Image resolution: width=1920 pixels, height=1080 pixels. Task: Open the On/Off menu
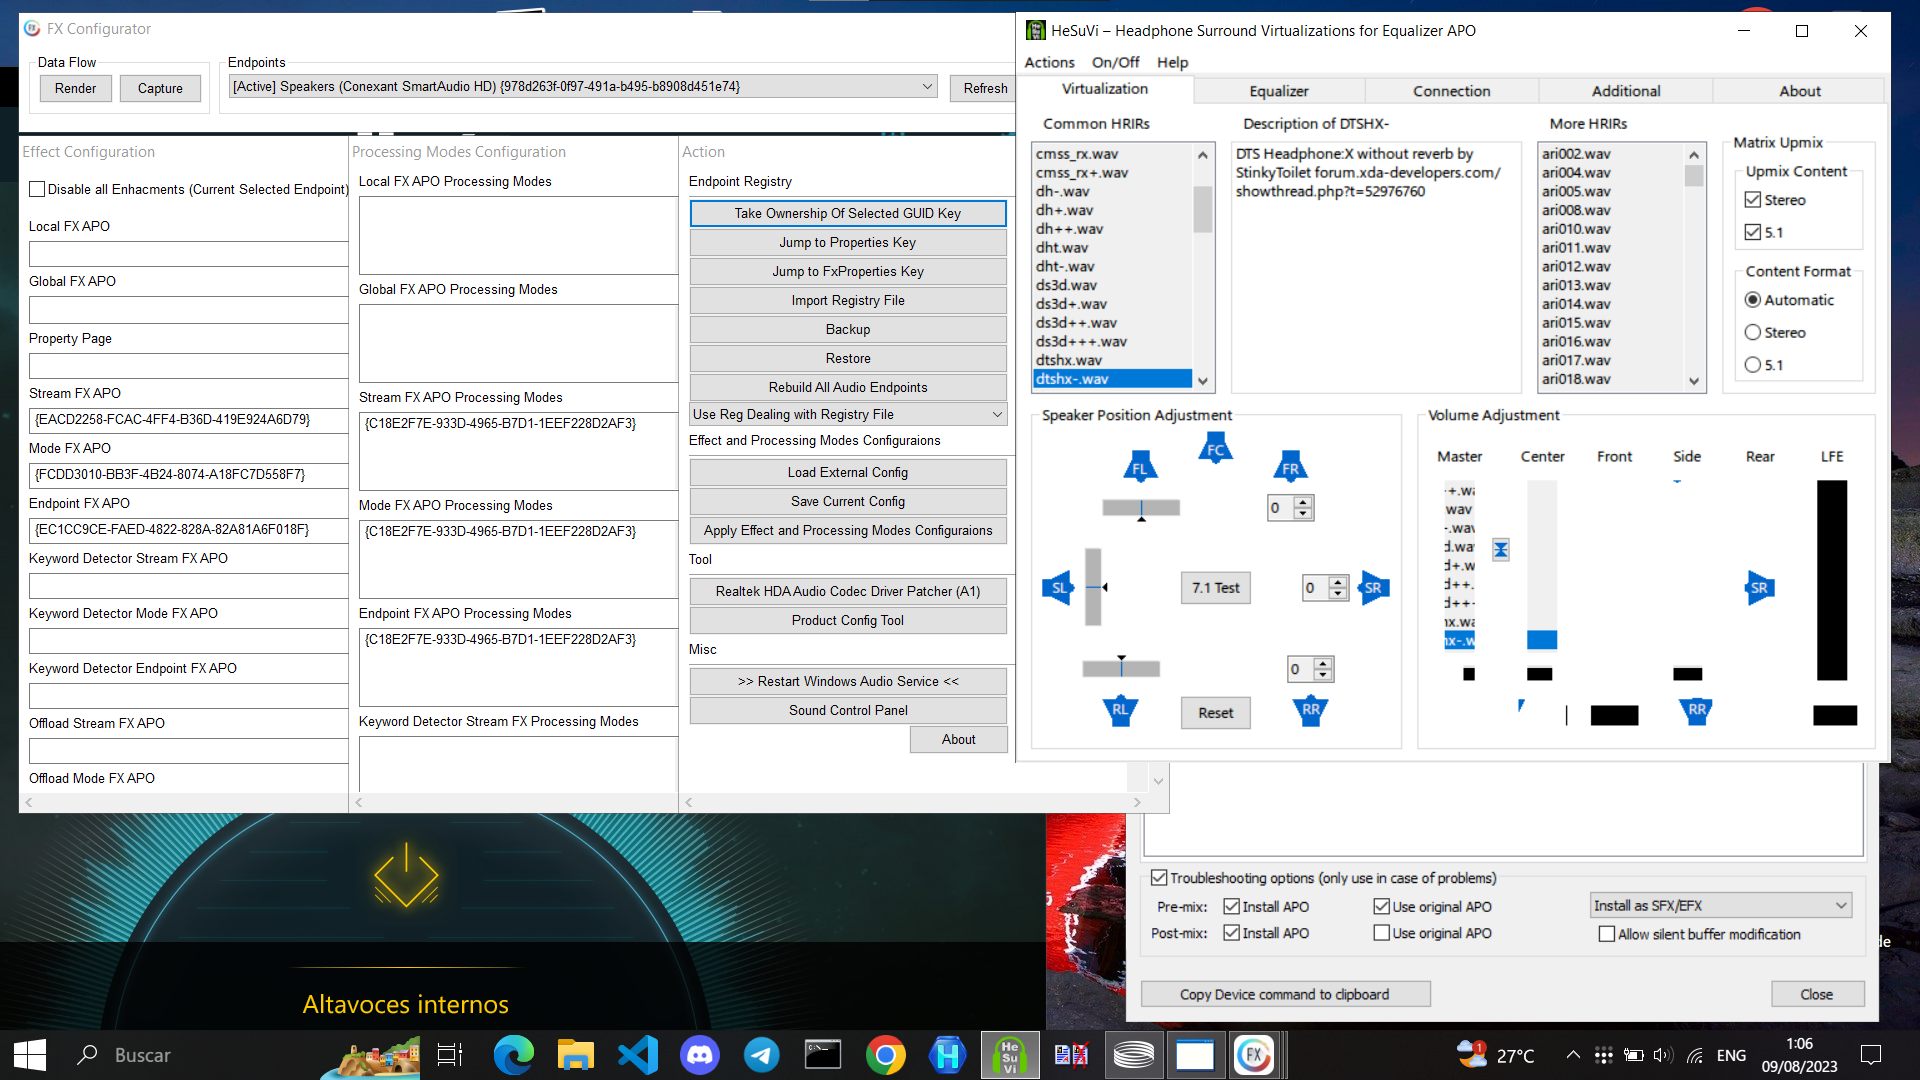[x=1115, y=62]
